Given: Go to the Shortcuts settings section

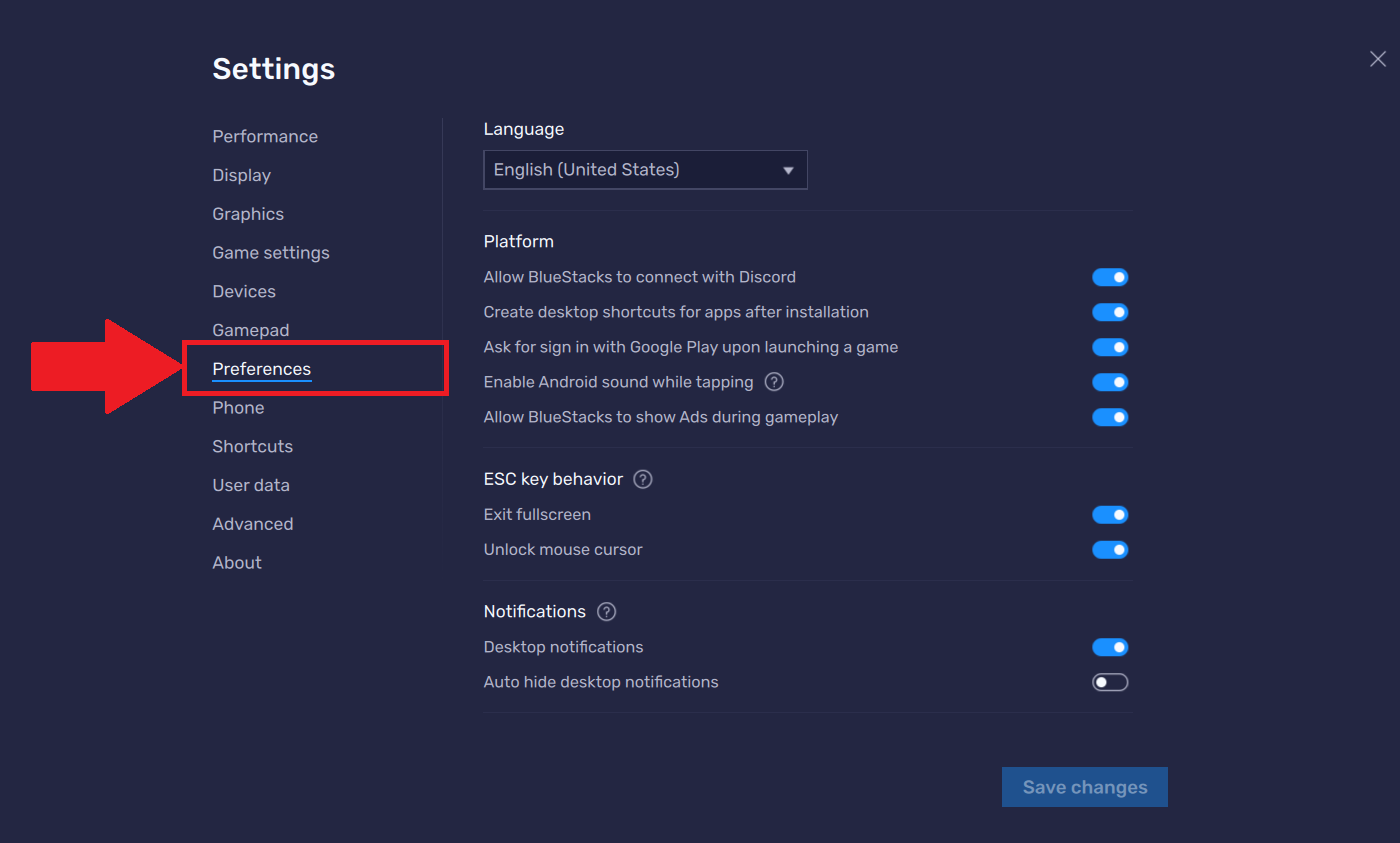Looking at the screenshot, I should click(x=253, y=447).
